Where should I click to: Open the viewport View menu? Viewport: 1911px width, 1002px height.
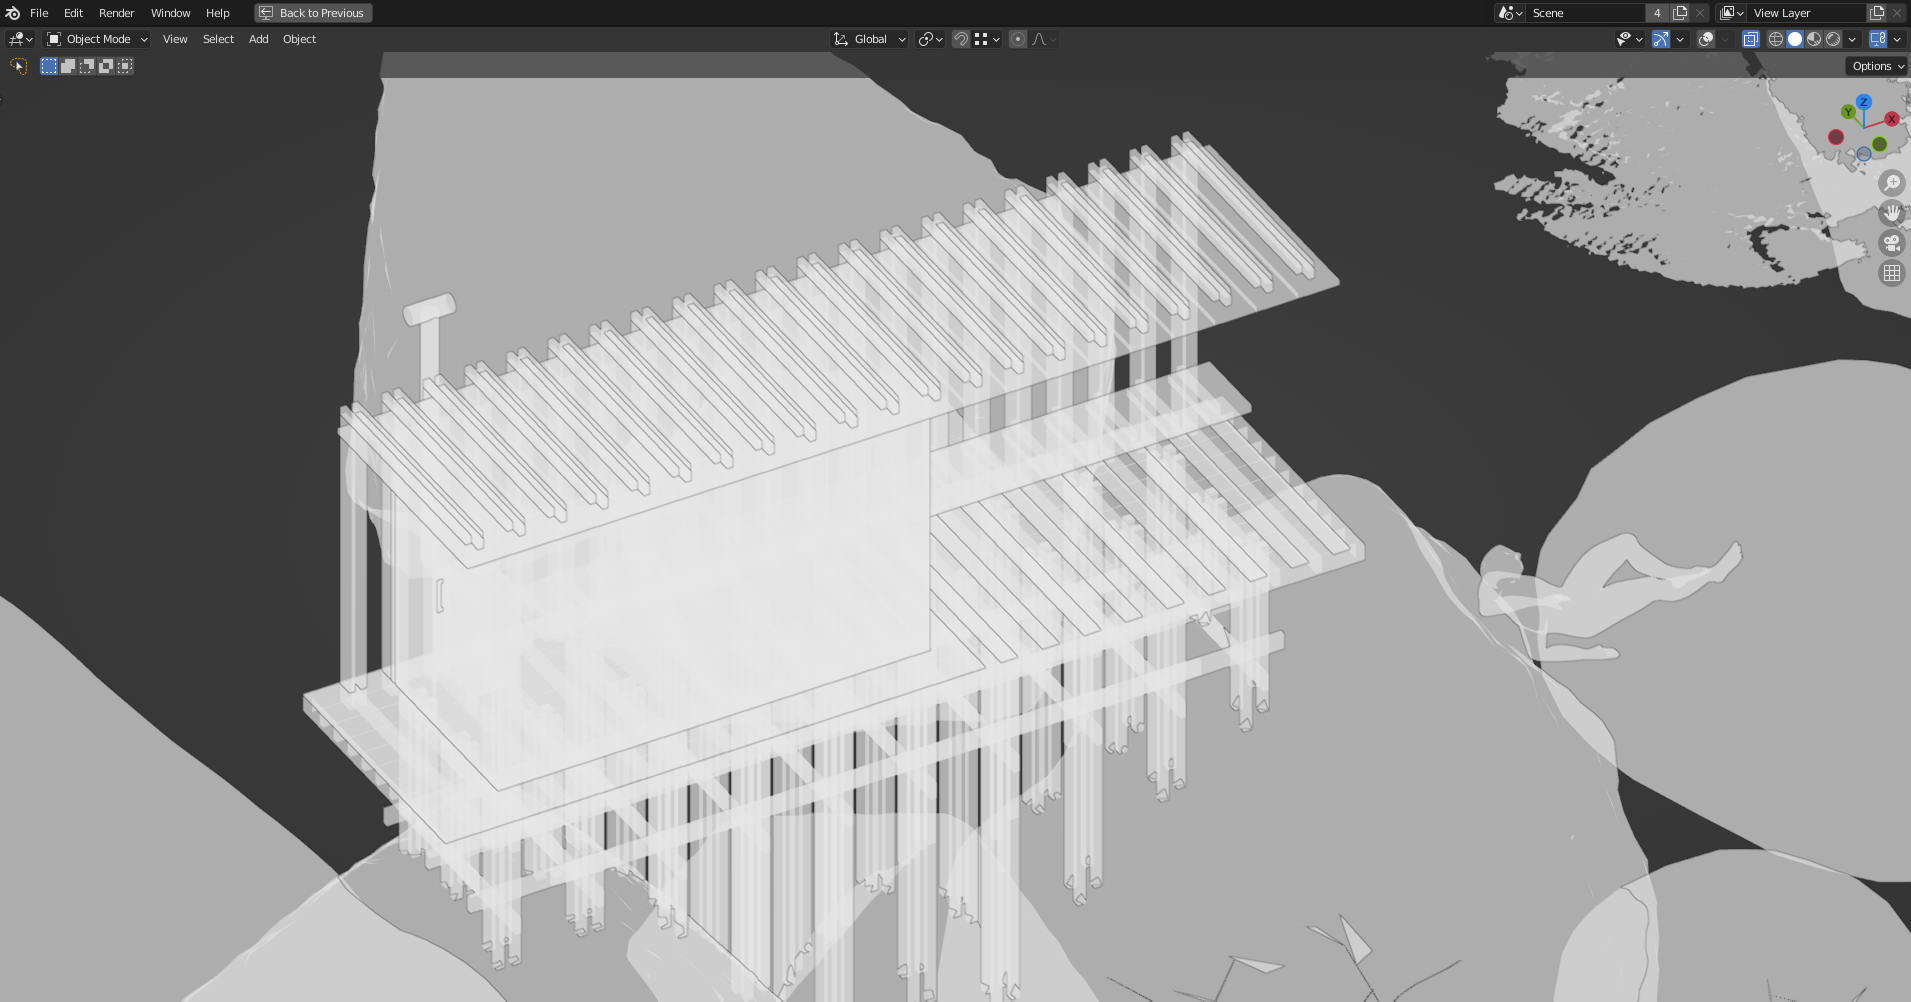[x=175, y=39]
